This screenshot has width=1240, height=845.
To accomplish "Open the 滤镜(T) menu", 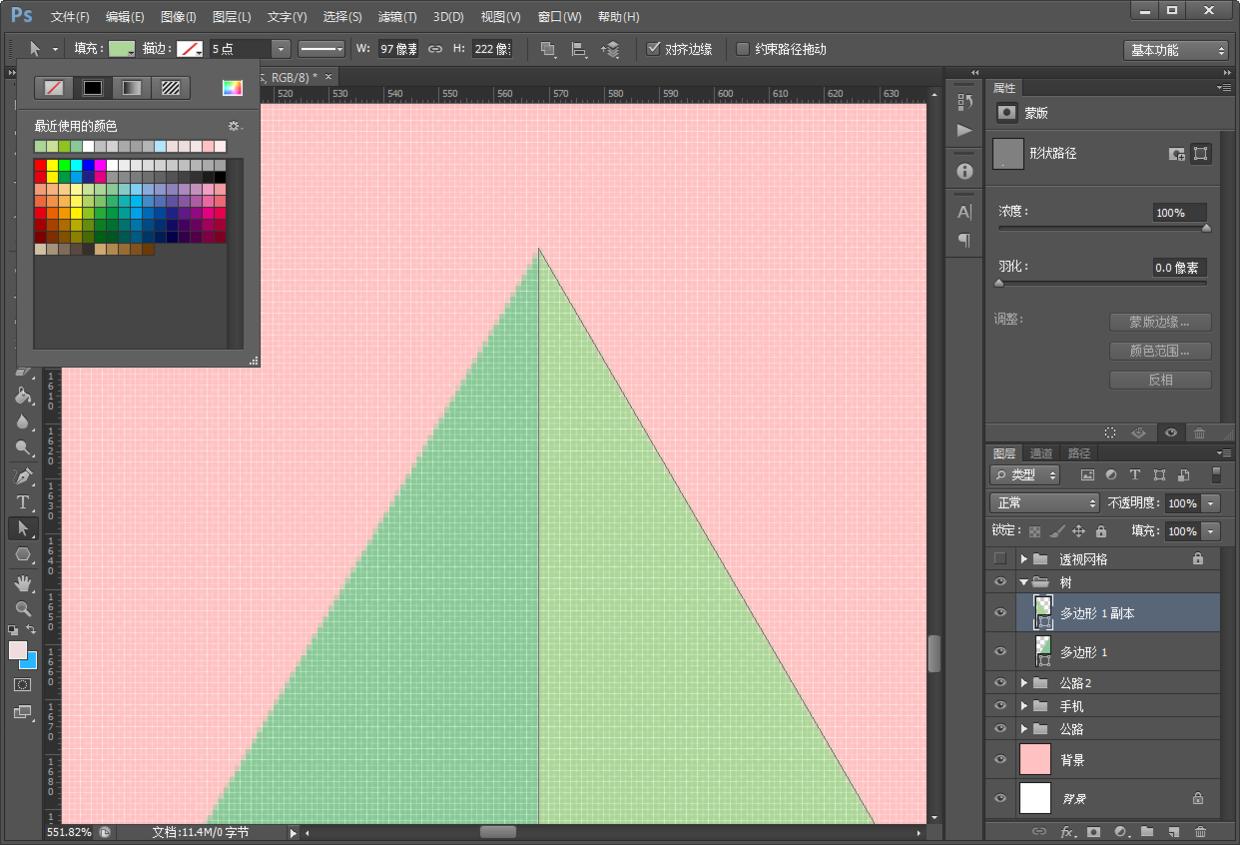I will click(x=397, y=17).
